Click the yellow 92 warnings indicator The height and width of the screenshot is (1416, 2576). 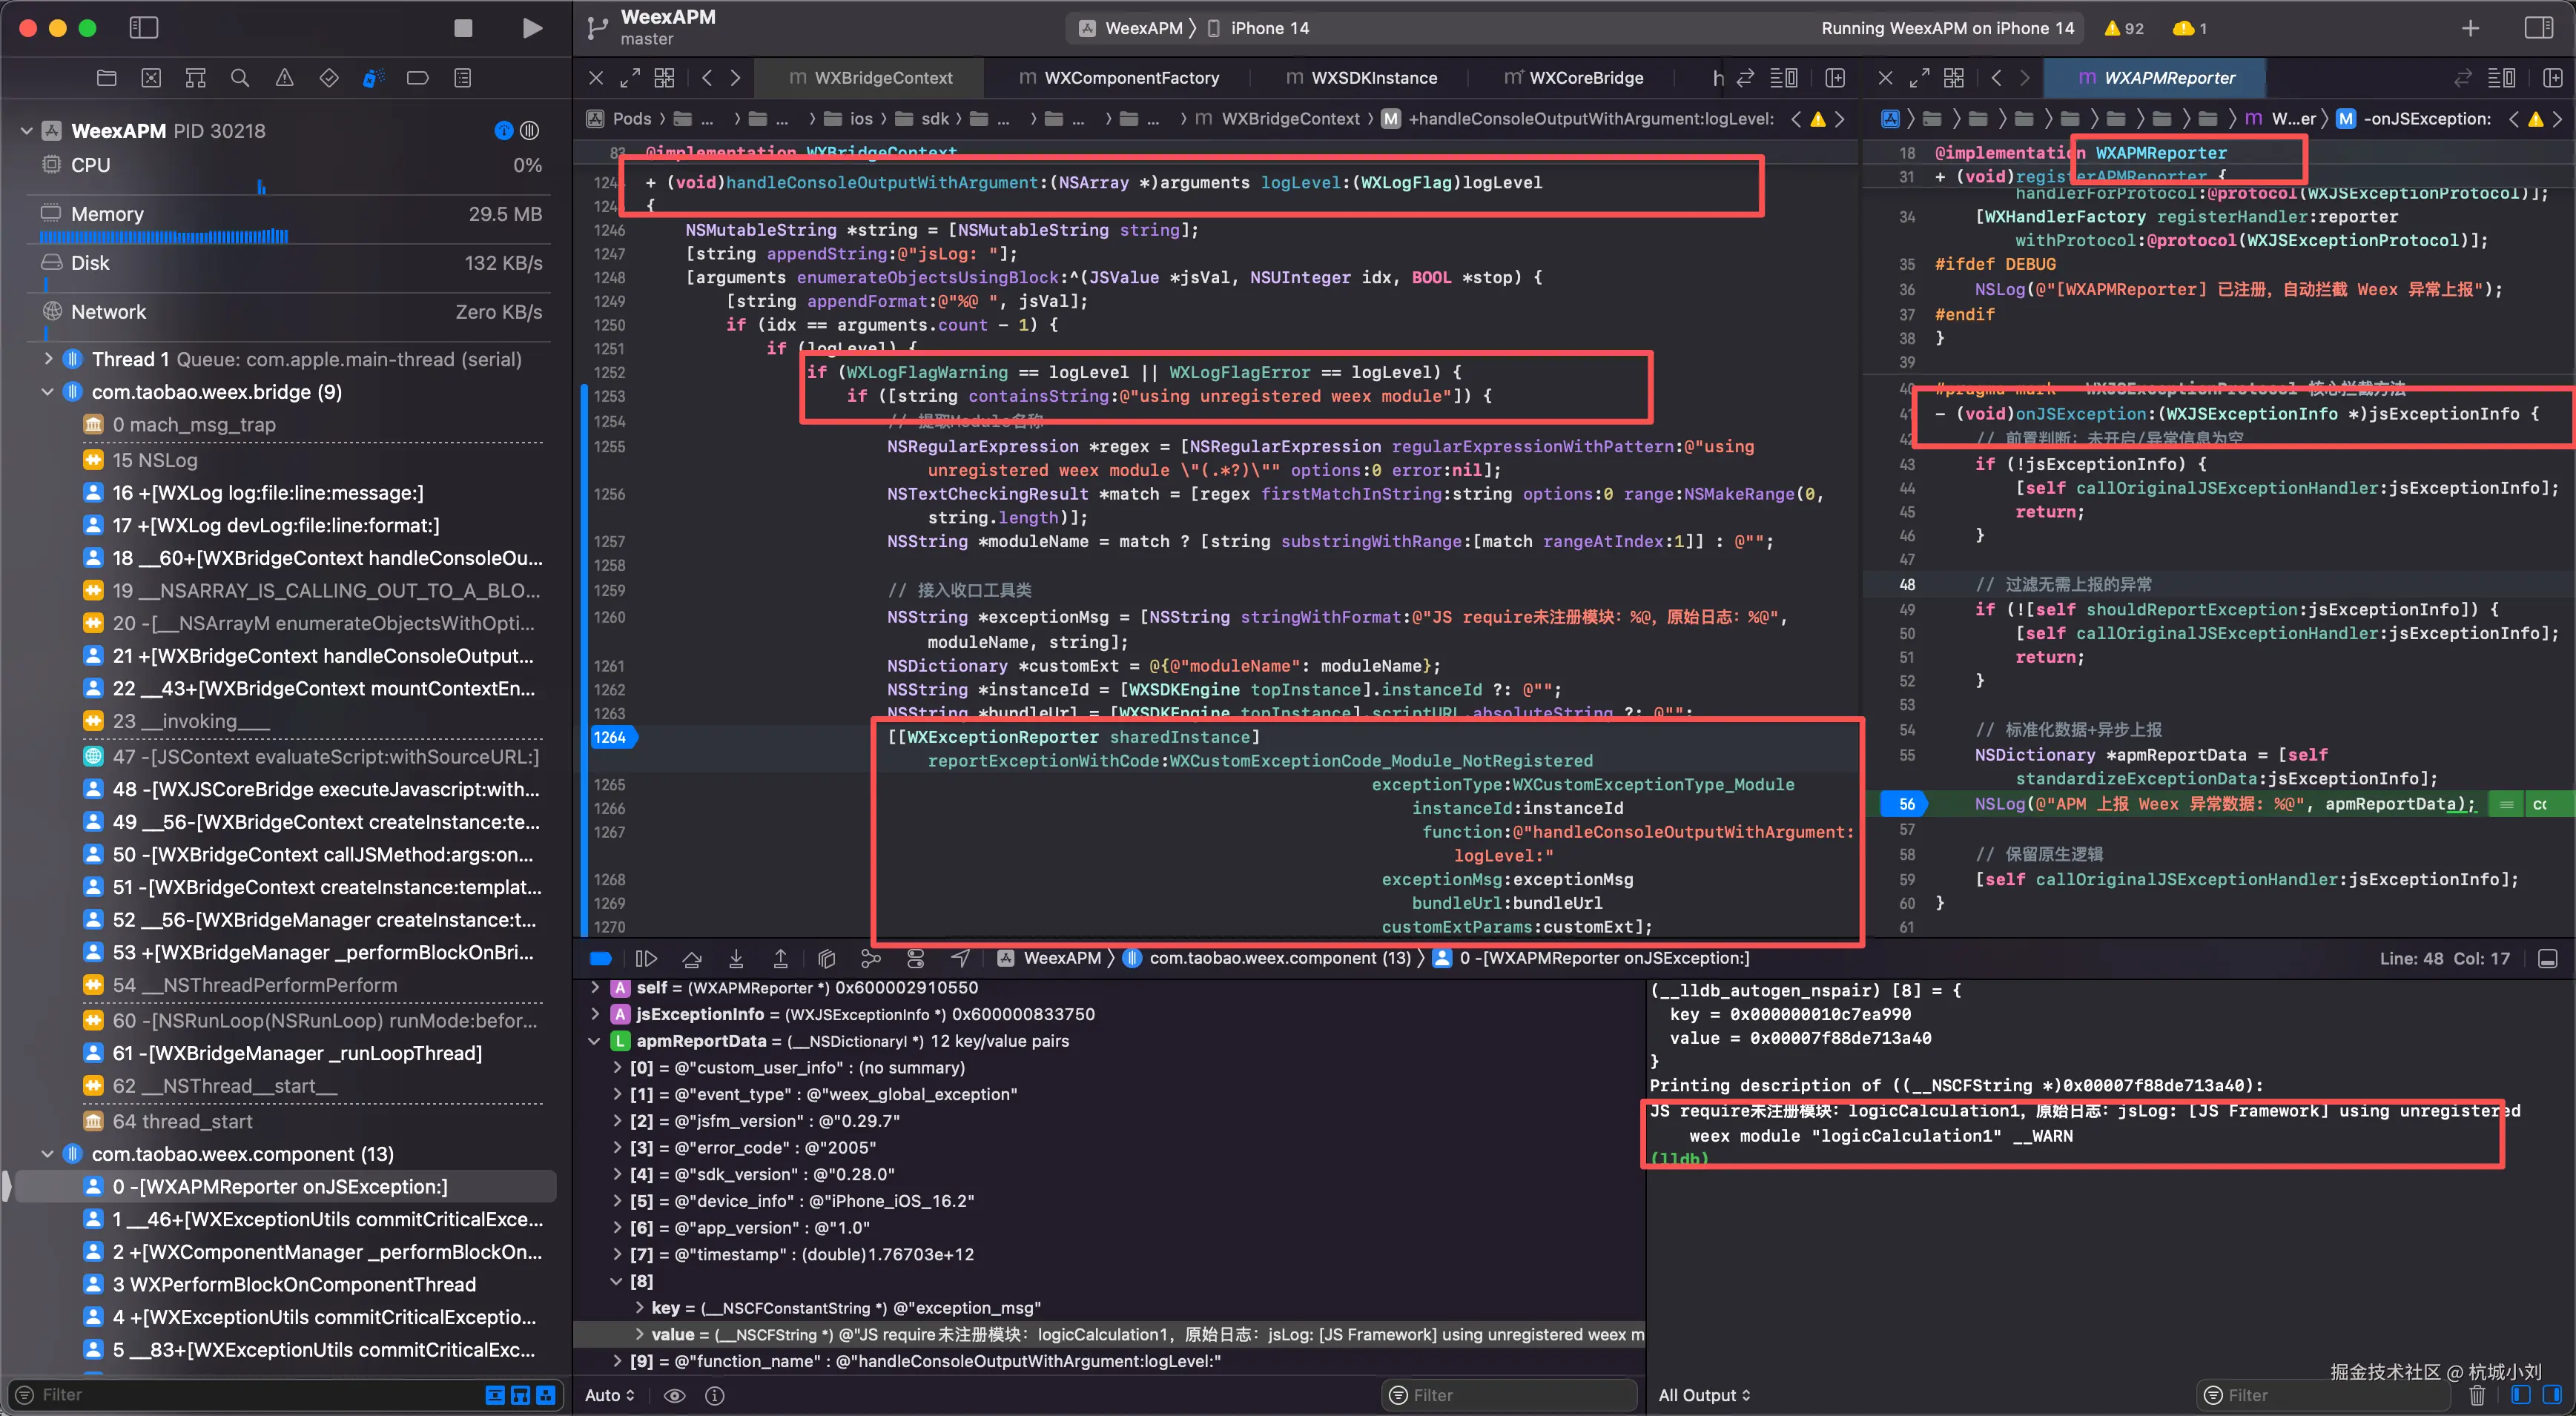point(2124,28)
